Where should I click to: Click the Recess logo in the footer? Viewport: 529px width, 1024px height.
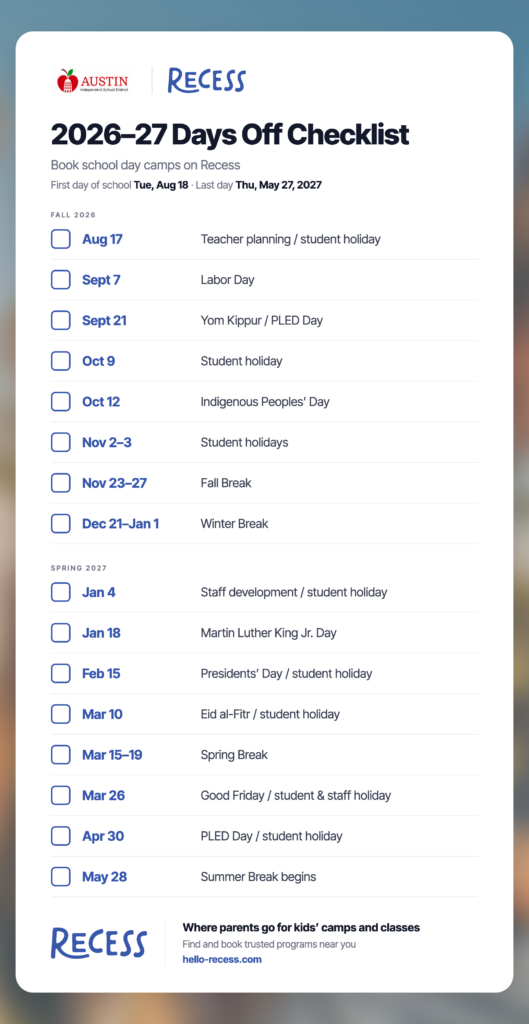coord(99,942)
